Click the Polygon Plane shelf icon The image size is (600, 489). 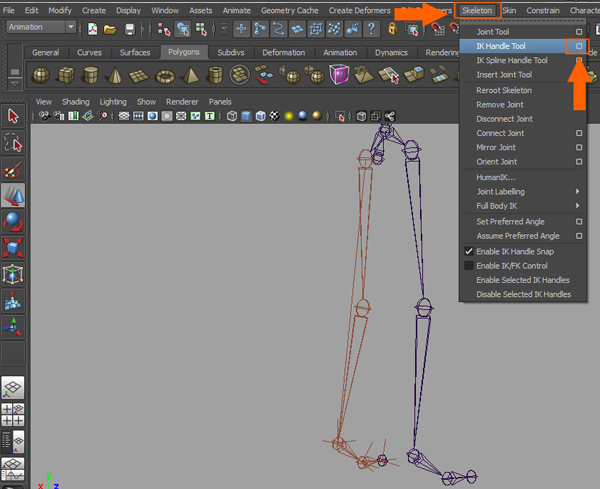[139, 75]
